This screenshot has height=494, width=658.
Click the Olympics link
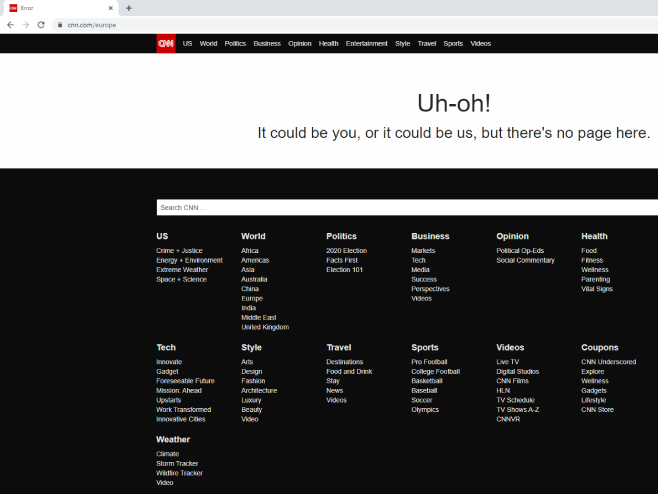(425, 410)
